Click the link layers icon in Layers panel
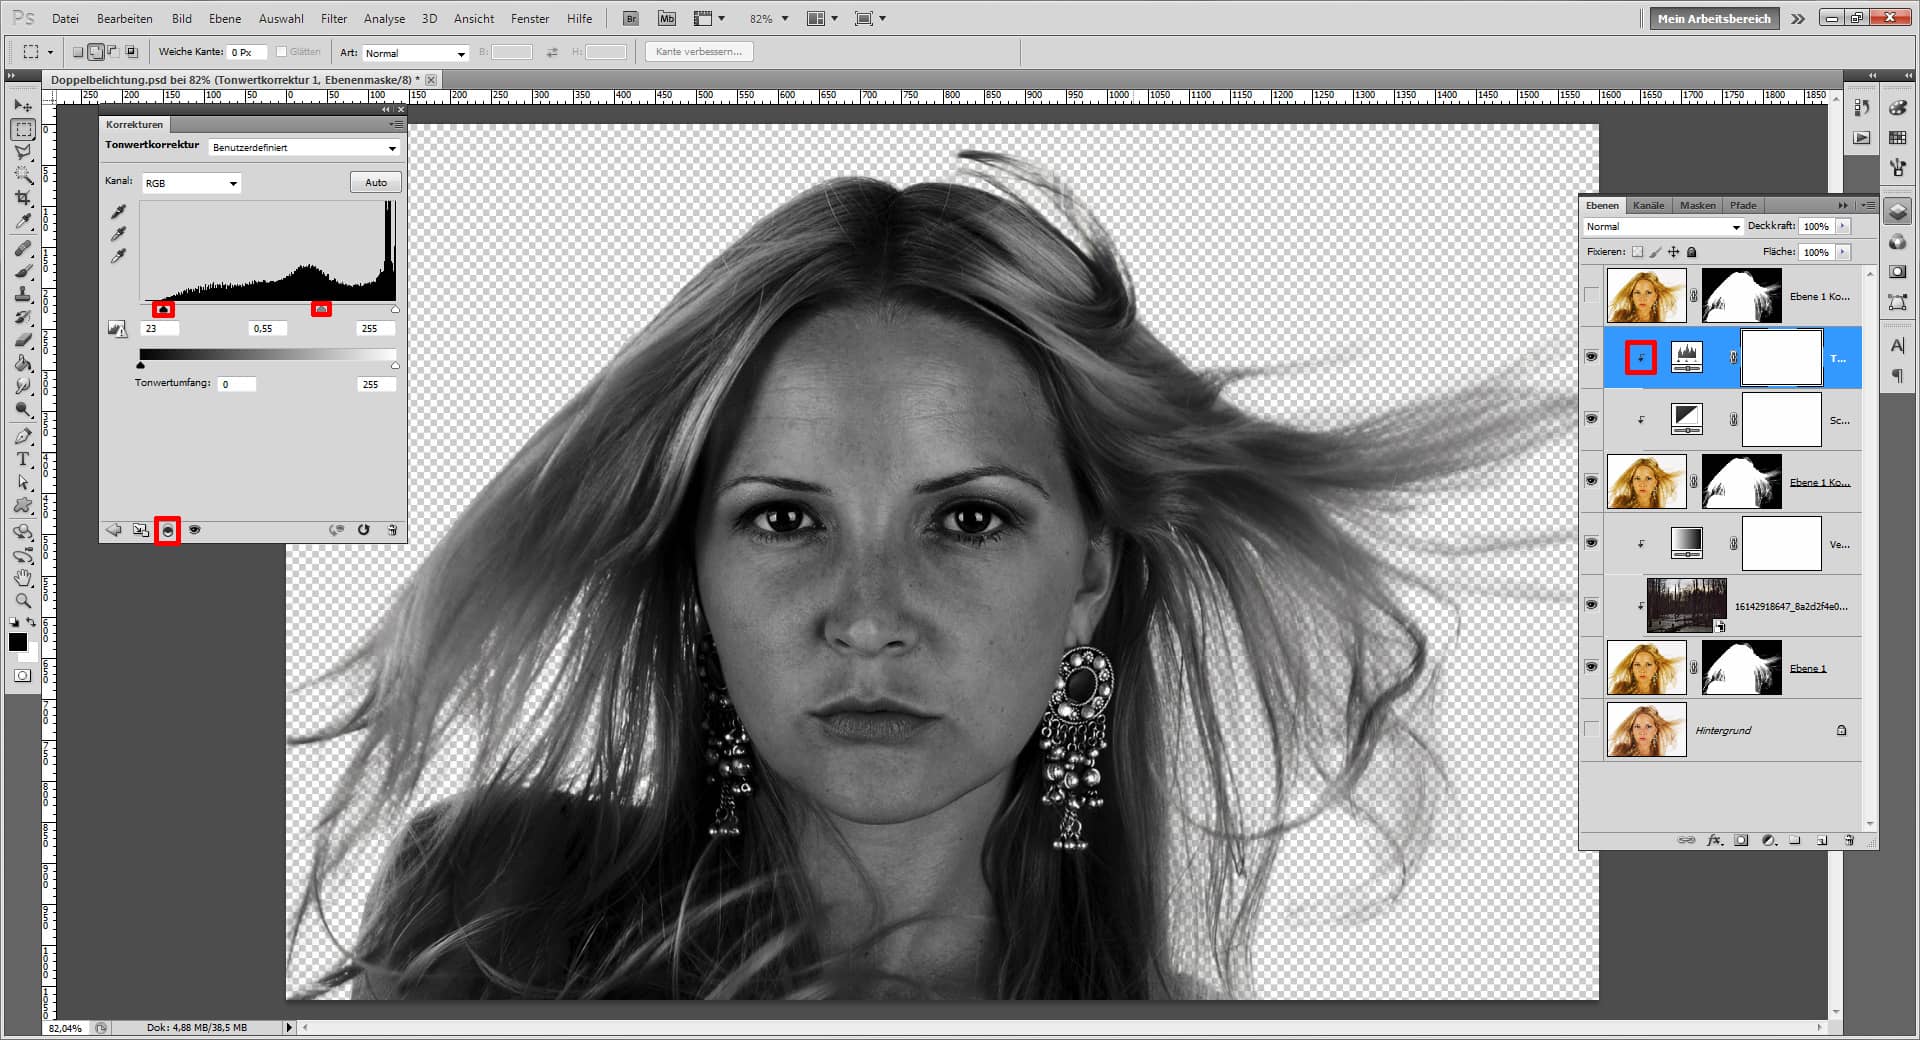This screenshot has height=1040, width=1920. (x=1687, y=841)
